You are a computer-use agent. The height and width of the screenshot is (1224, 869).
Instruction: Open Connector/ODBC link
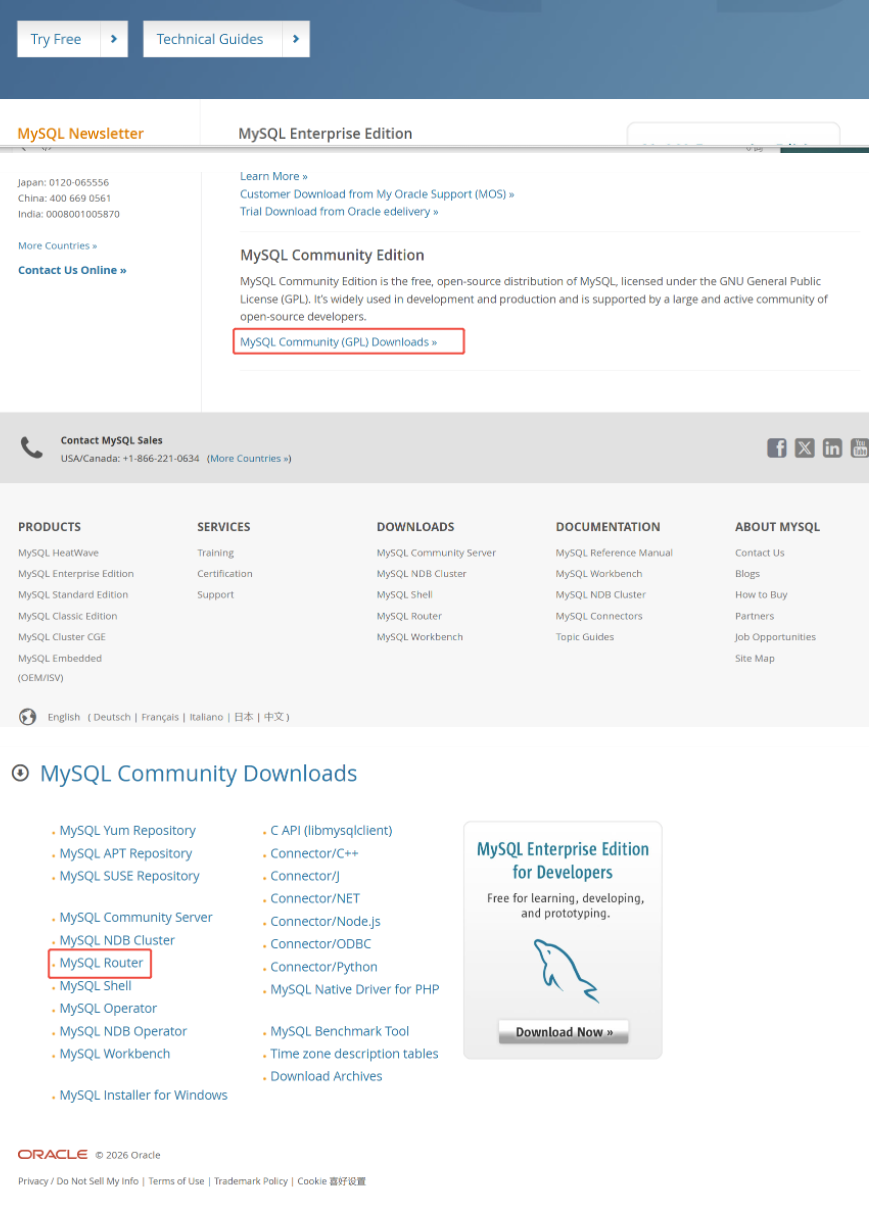point(320,943)
